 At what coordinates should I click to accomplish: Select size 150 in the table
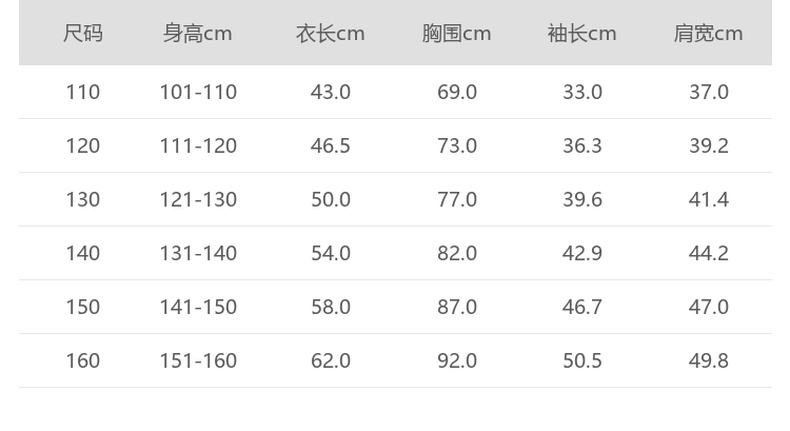(83, 307)
